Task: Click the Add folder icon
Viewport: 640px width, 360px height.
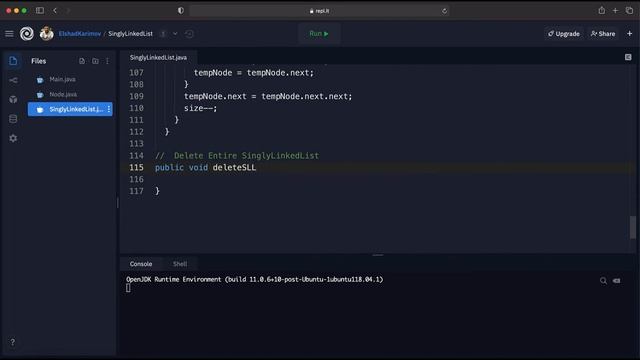Action: (x=95, y=61)
